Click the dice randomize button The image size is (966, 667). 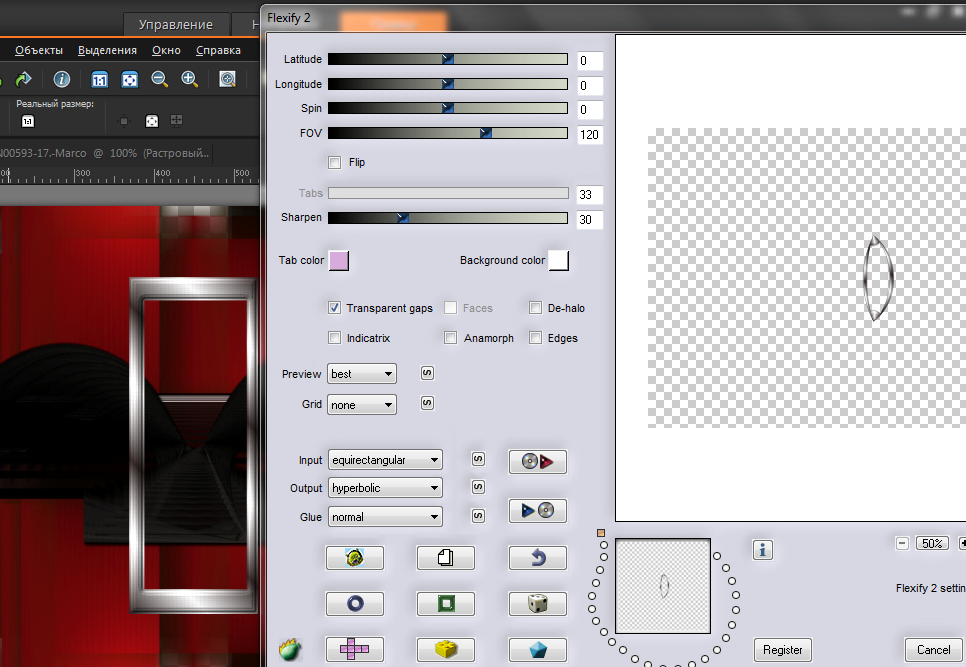(537, 604)
